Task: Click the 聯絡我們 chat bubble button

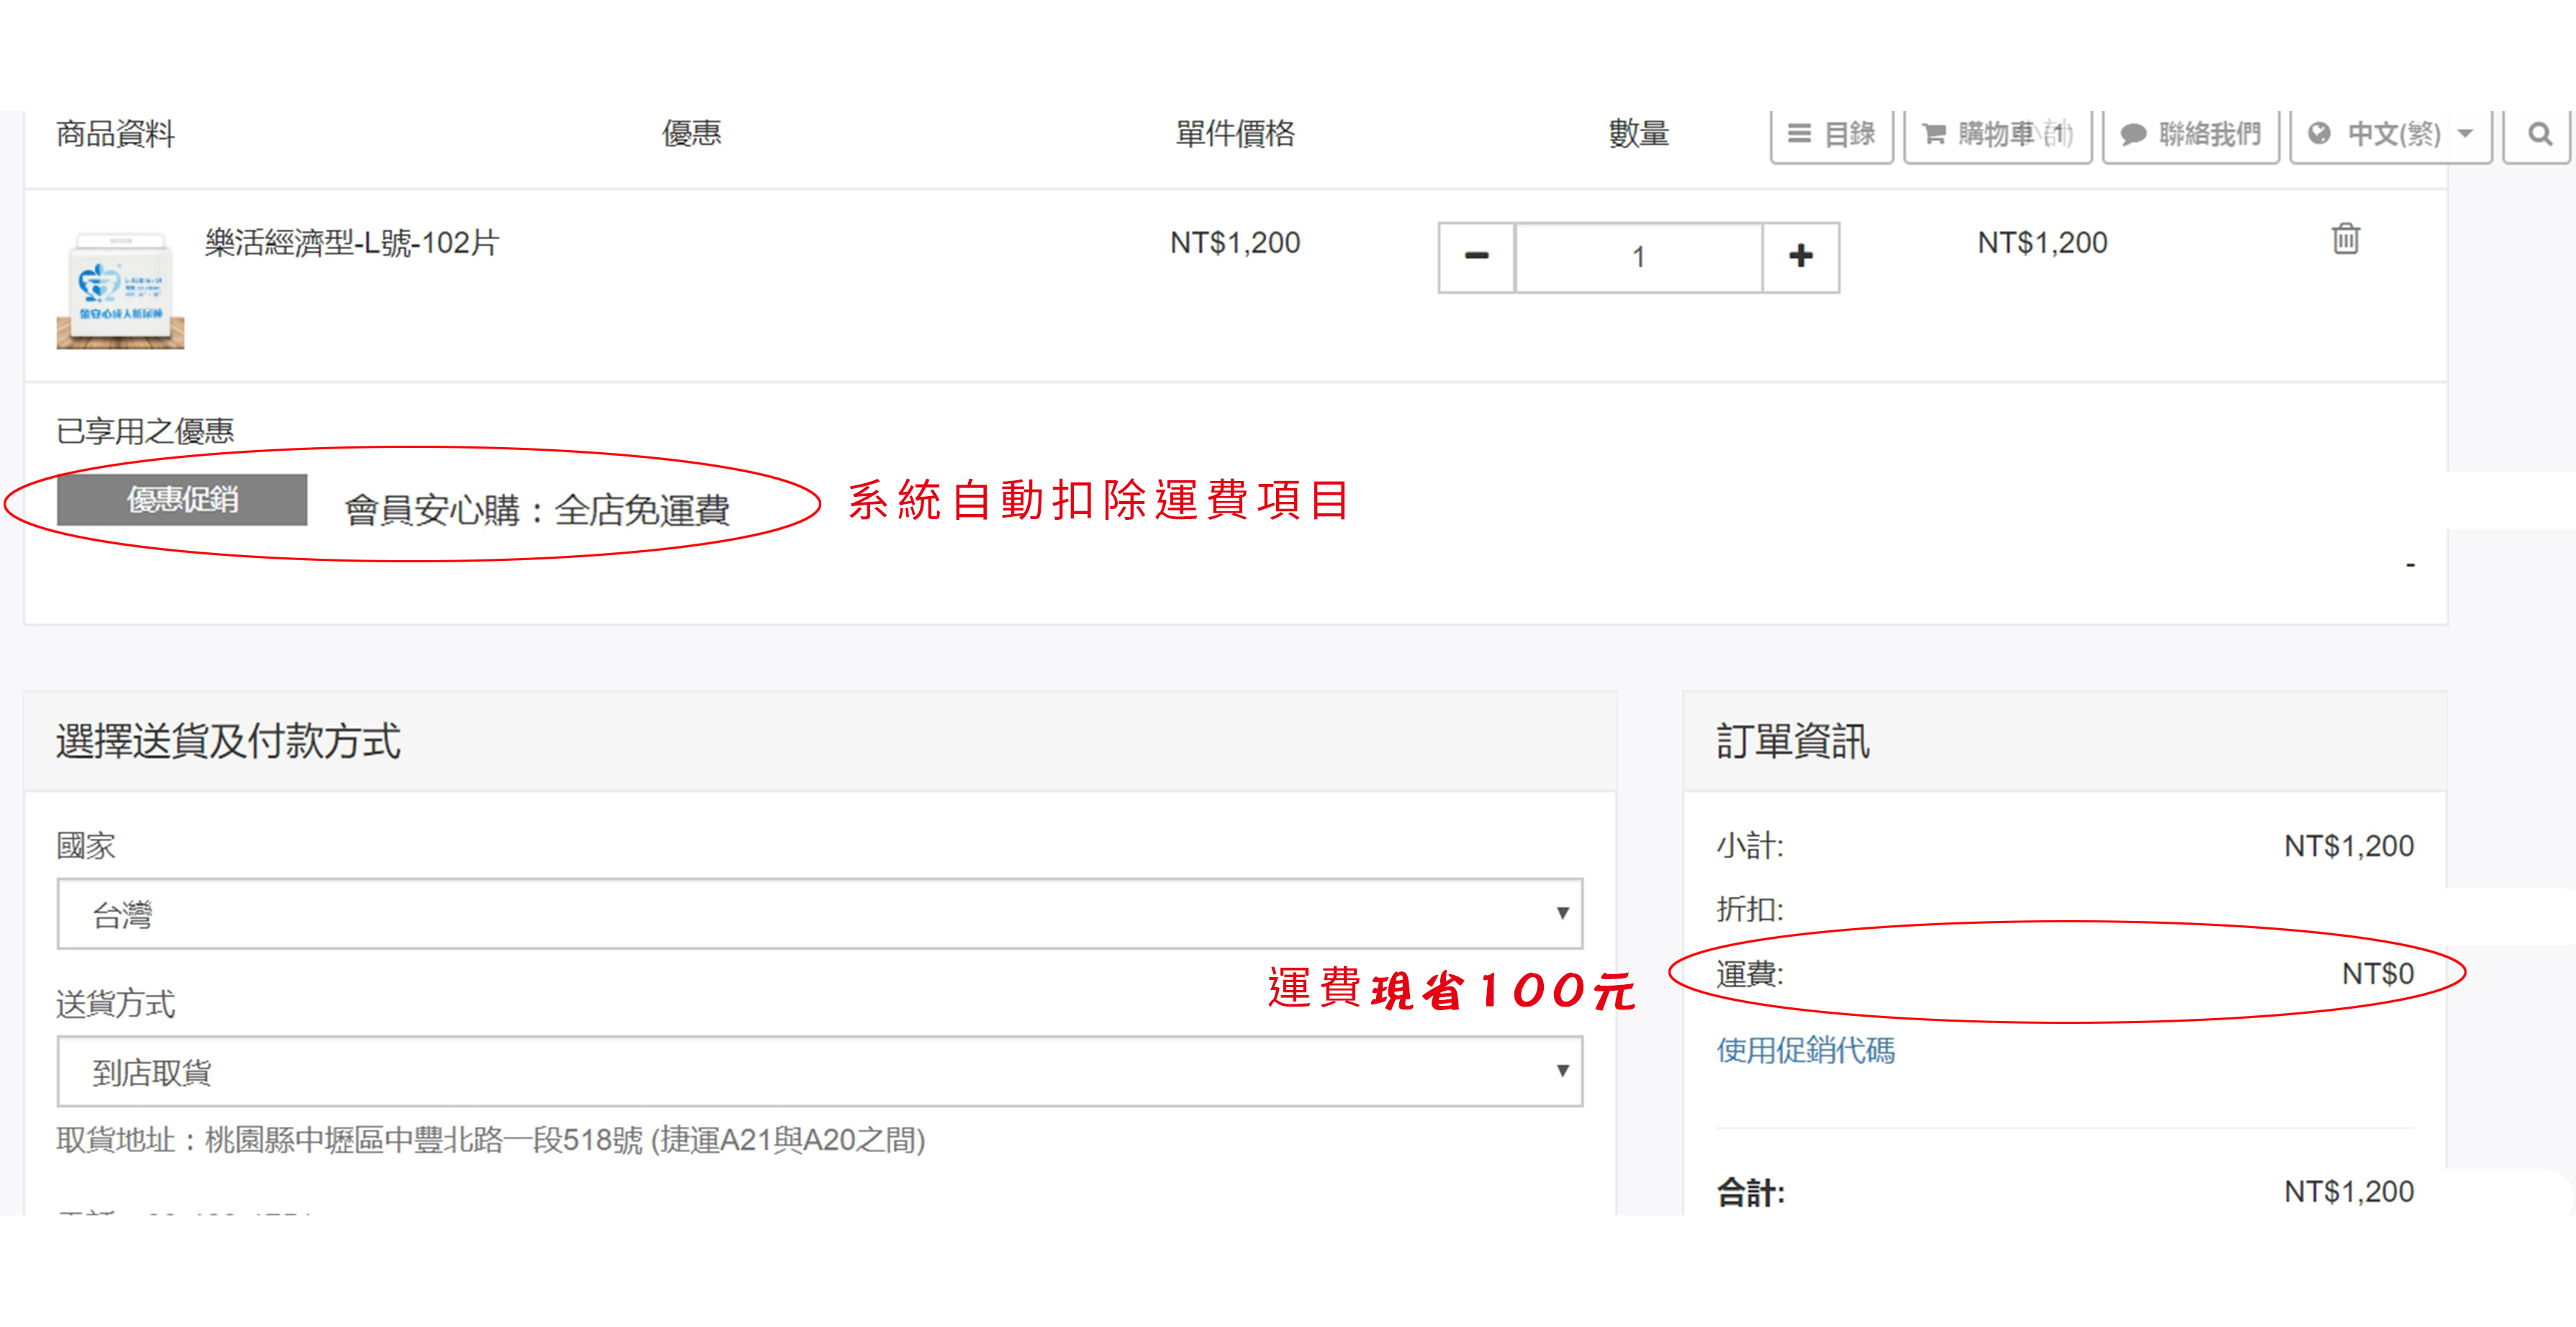Action: point(2190,134)
